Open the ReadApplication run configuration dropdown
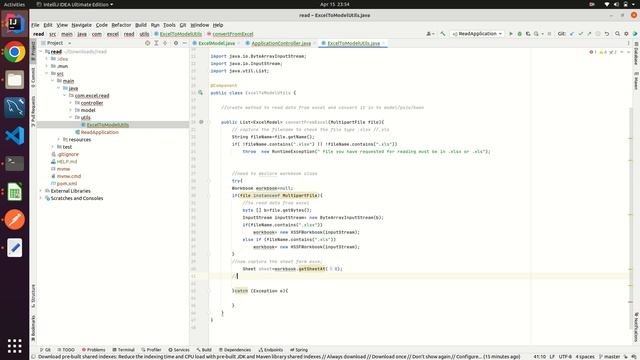The width and height of the screenshot is (640, 360). pos(477,34)
